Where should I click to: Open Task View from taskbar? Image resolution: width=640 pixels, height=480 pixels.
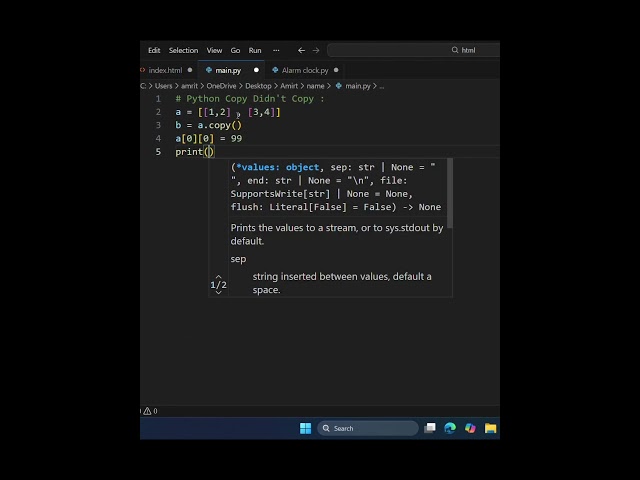(x=430, y=428)
